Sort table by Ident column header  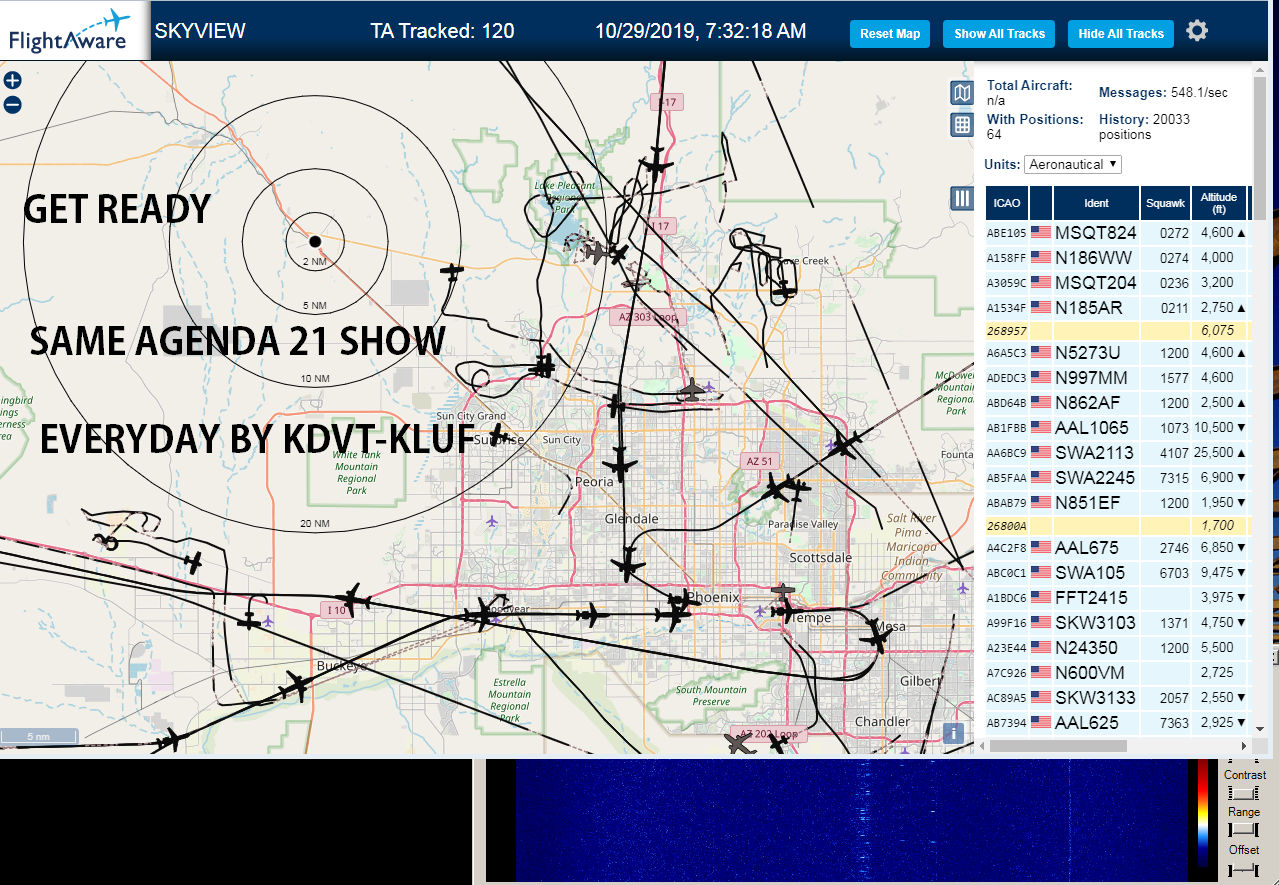(1096, 203)
